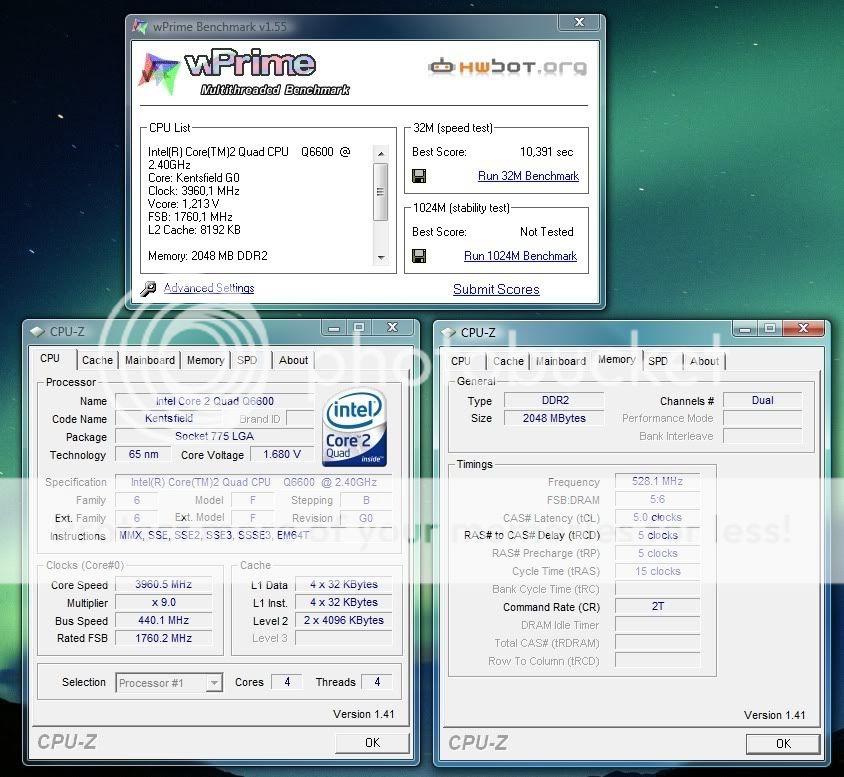
Task: Minimize the left CPU-Z window
Action: [x=334, y=327]
